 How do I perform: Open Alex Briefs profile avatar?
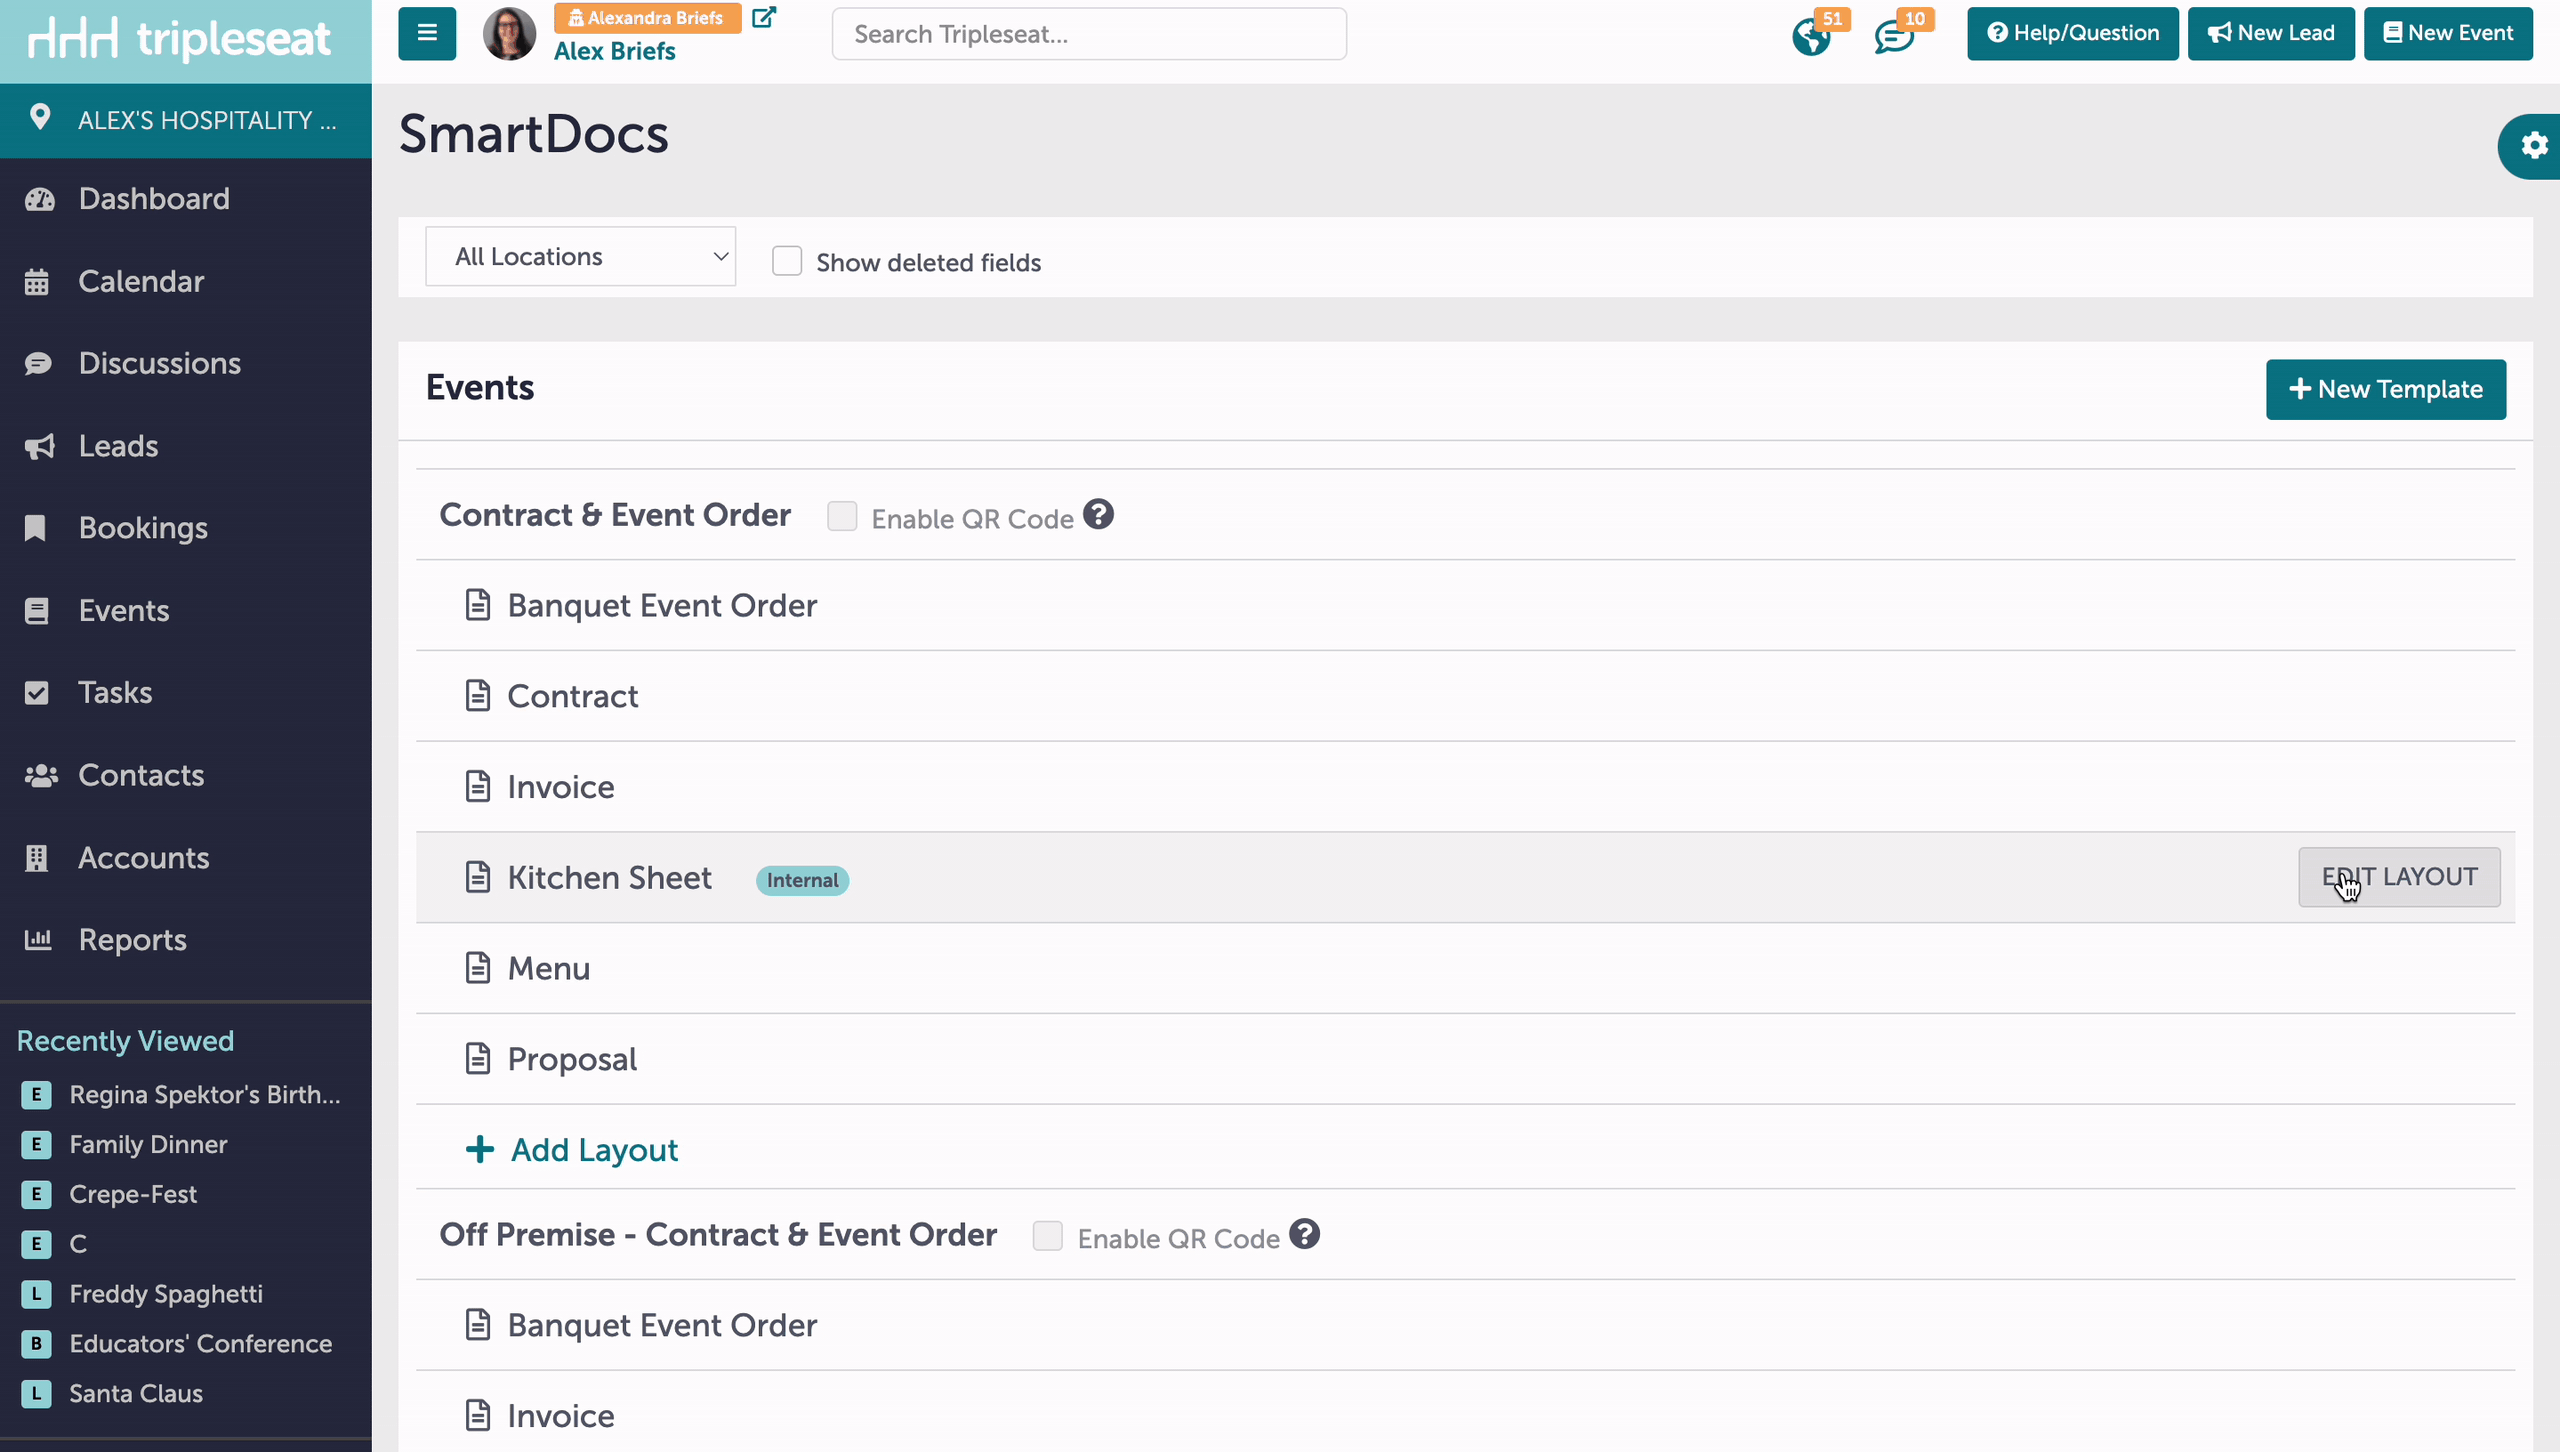509,34
